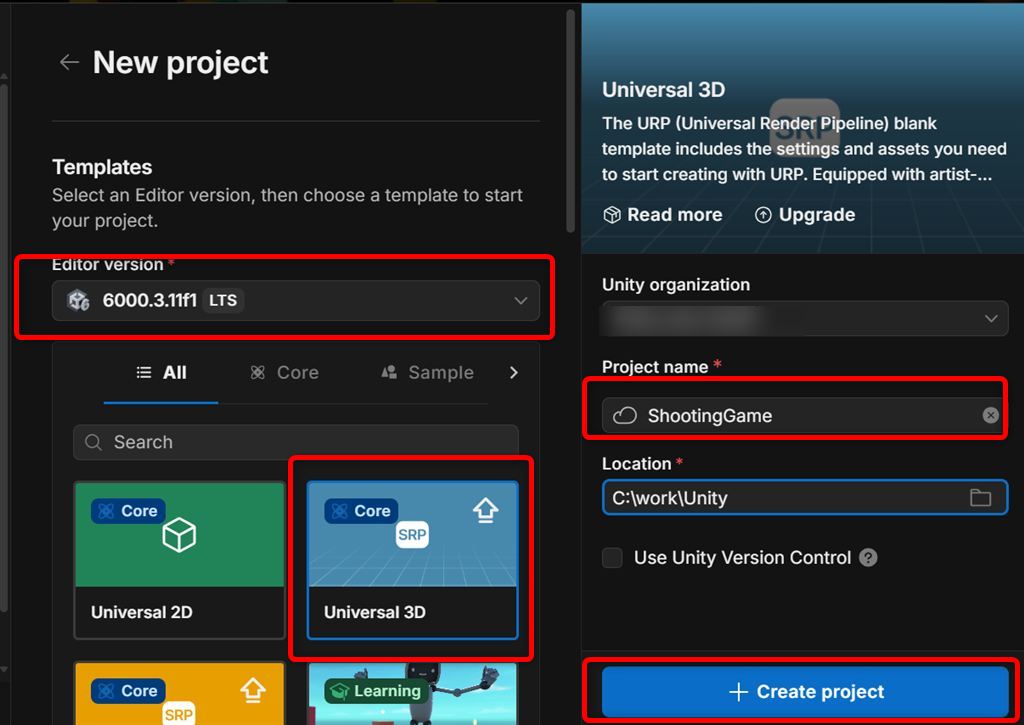Open help icon next to Unity Version Control
The height and width of the screenshot is (725, 1024).
coord(868,558)
